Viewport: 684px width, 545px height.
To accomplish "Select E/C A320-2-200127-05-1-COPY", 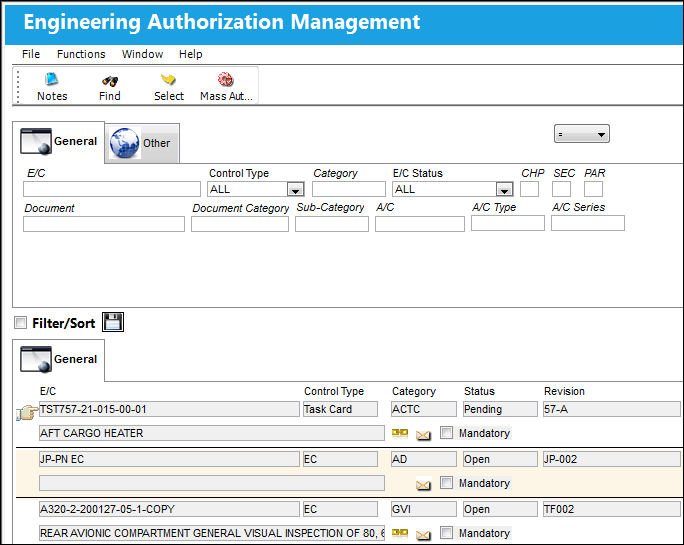I will [169, 509].
